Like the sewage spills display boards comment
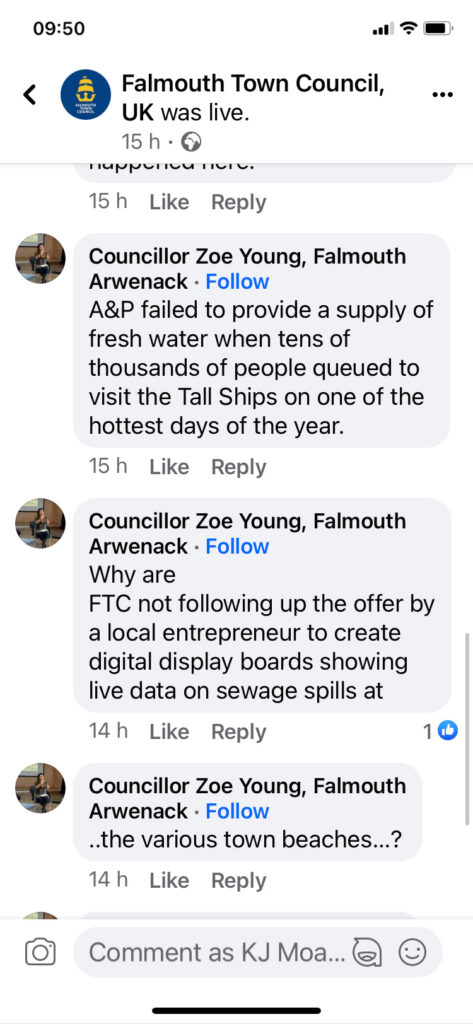This screenshot has width=473, height=1024. pos(169,731)
